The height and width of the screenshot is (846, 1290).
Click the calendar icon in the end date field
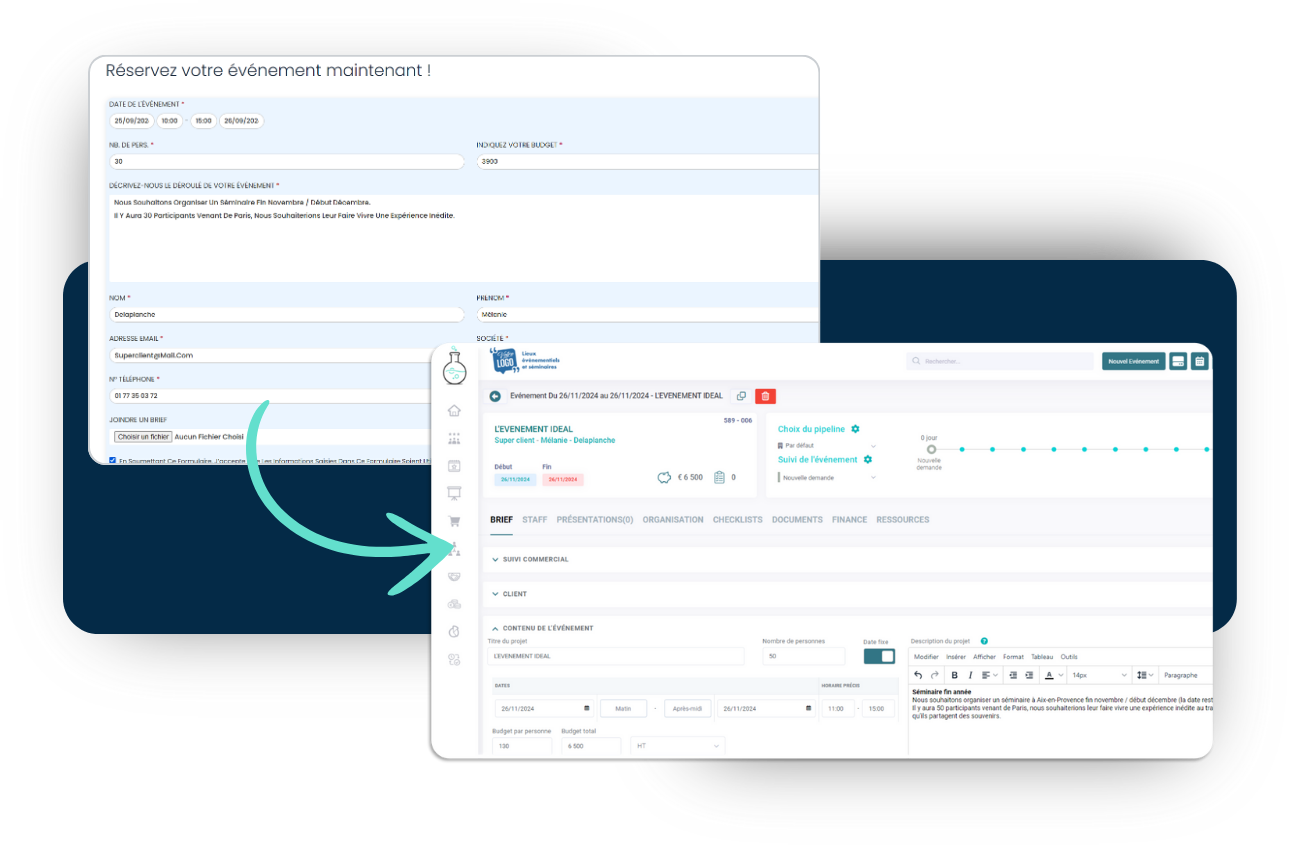tap(809, 709)
